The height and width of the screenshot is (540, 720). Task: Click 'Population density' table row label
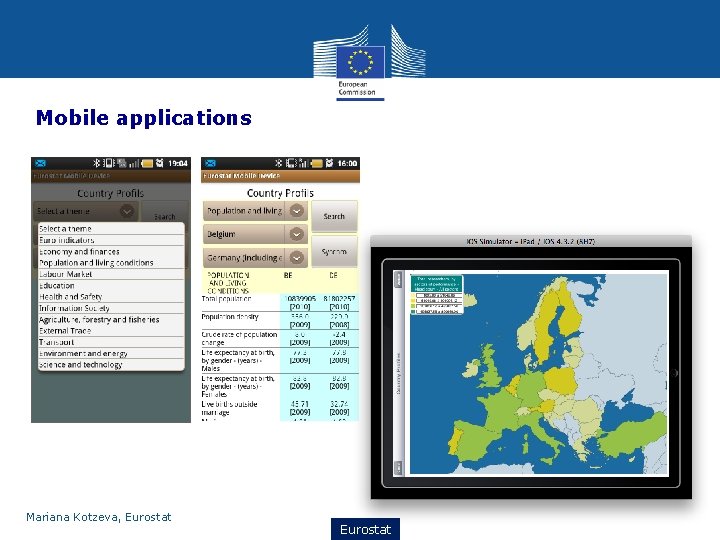click(x=230, y=316)
